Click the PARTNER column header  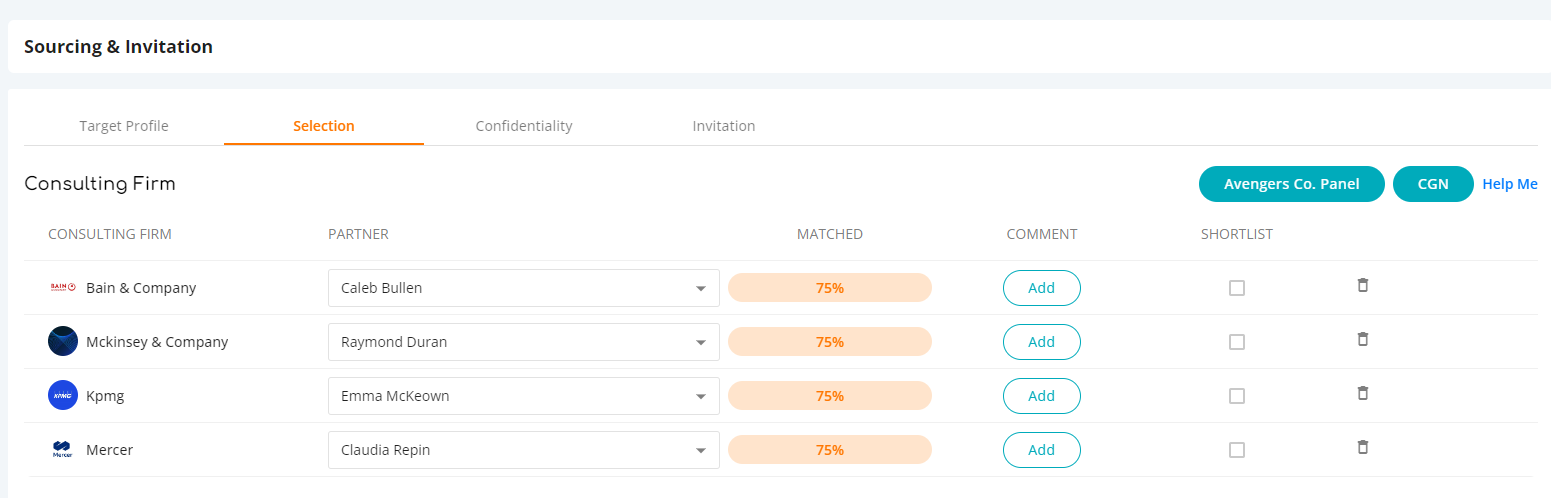click(358, 234)
